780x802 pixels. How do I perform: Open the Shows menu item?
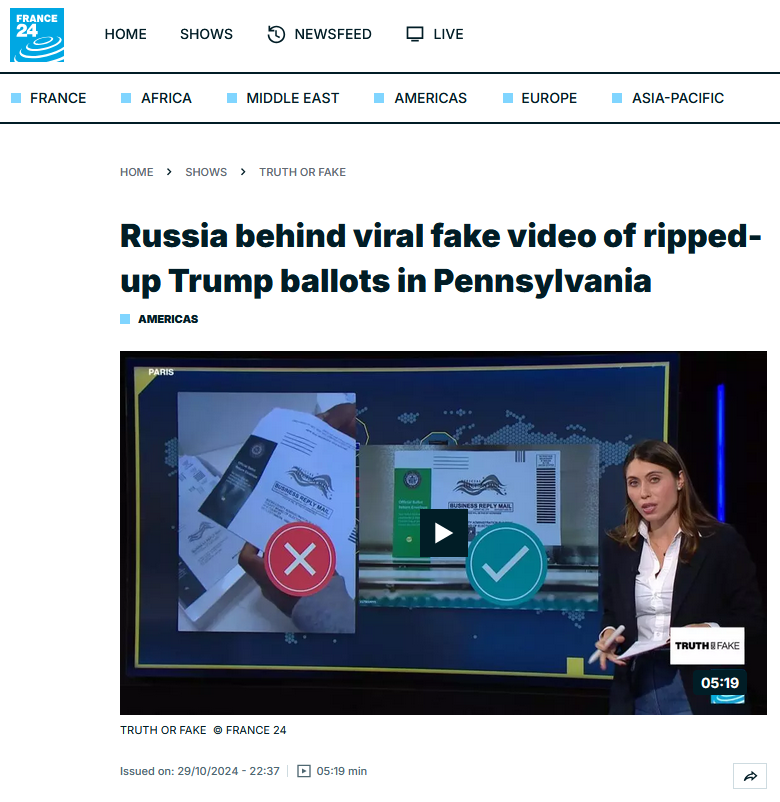pos(206,34)
